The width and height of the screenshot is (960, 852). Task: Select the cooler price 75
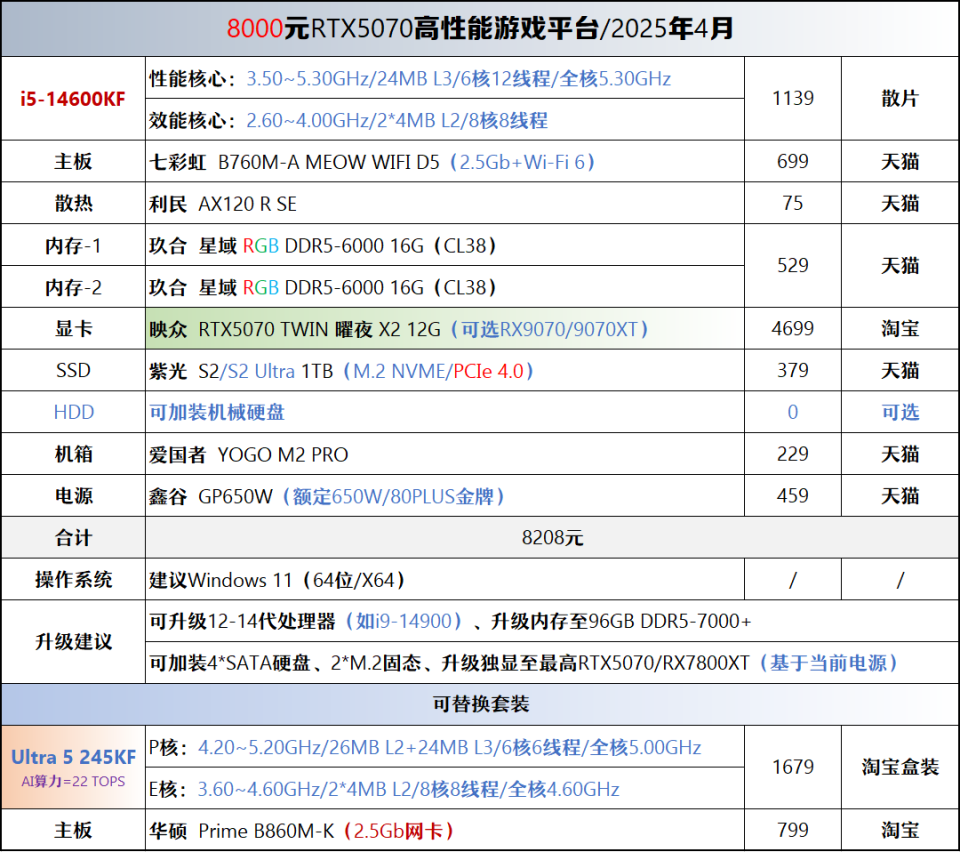(793, 203)
